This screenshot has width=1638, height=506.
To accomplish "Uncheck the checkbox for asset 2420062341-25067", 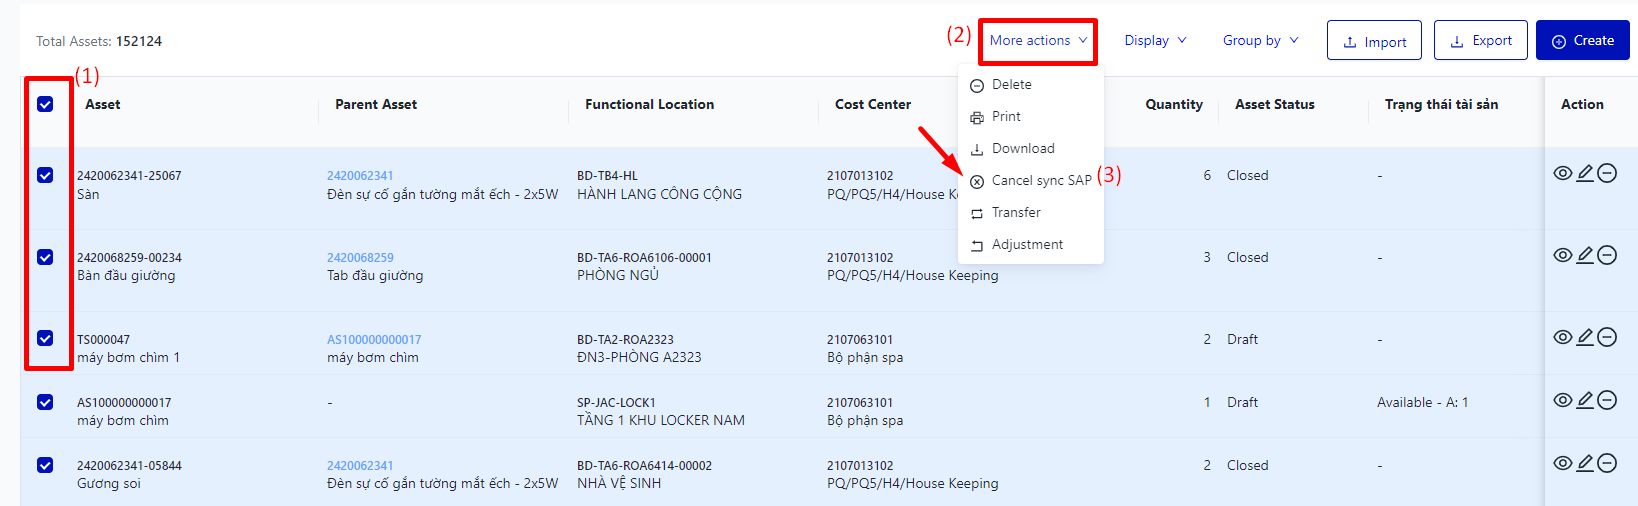I will click(45, 175).
